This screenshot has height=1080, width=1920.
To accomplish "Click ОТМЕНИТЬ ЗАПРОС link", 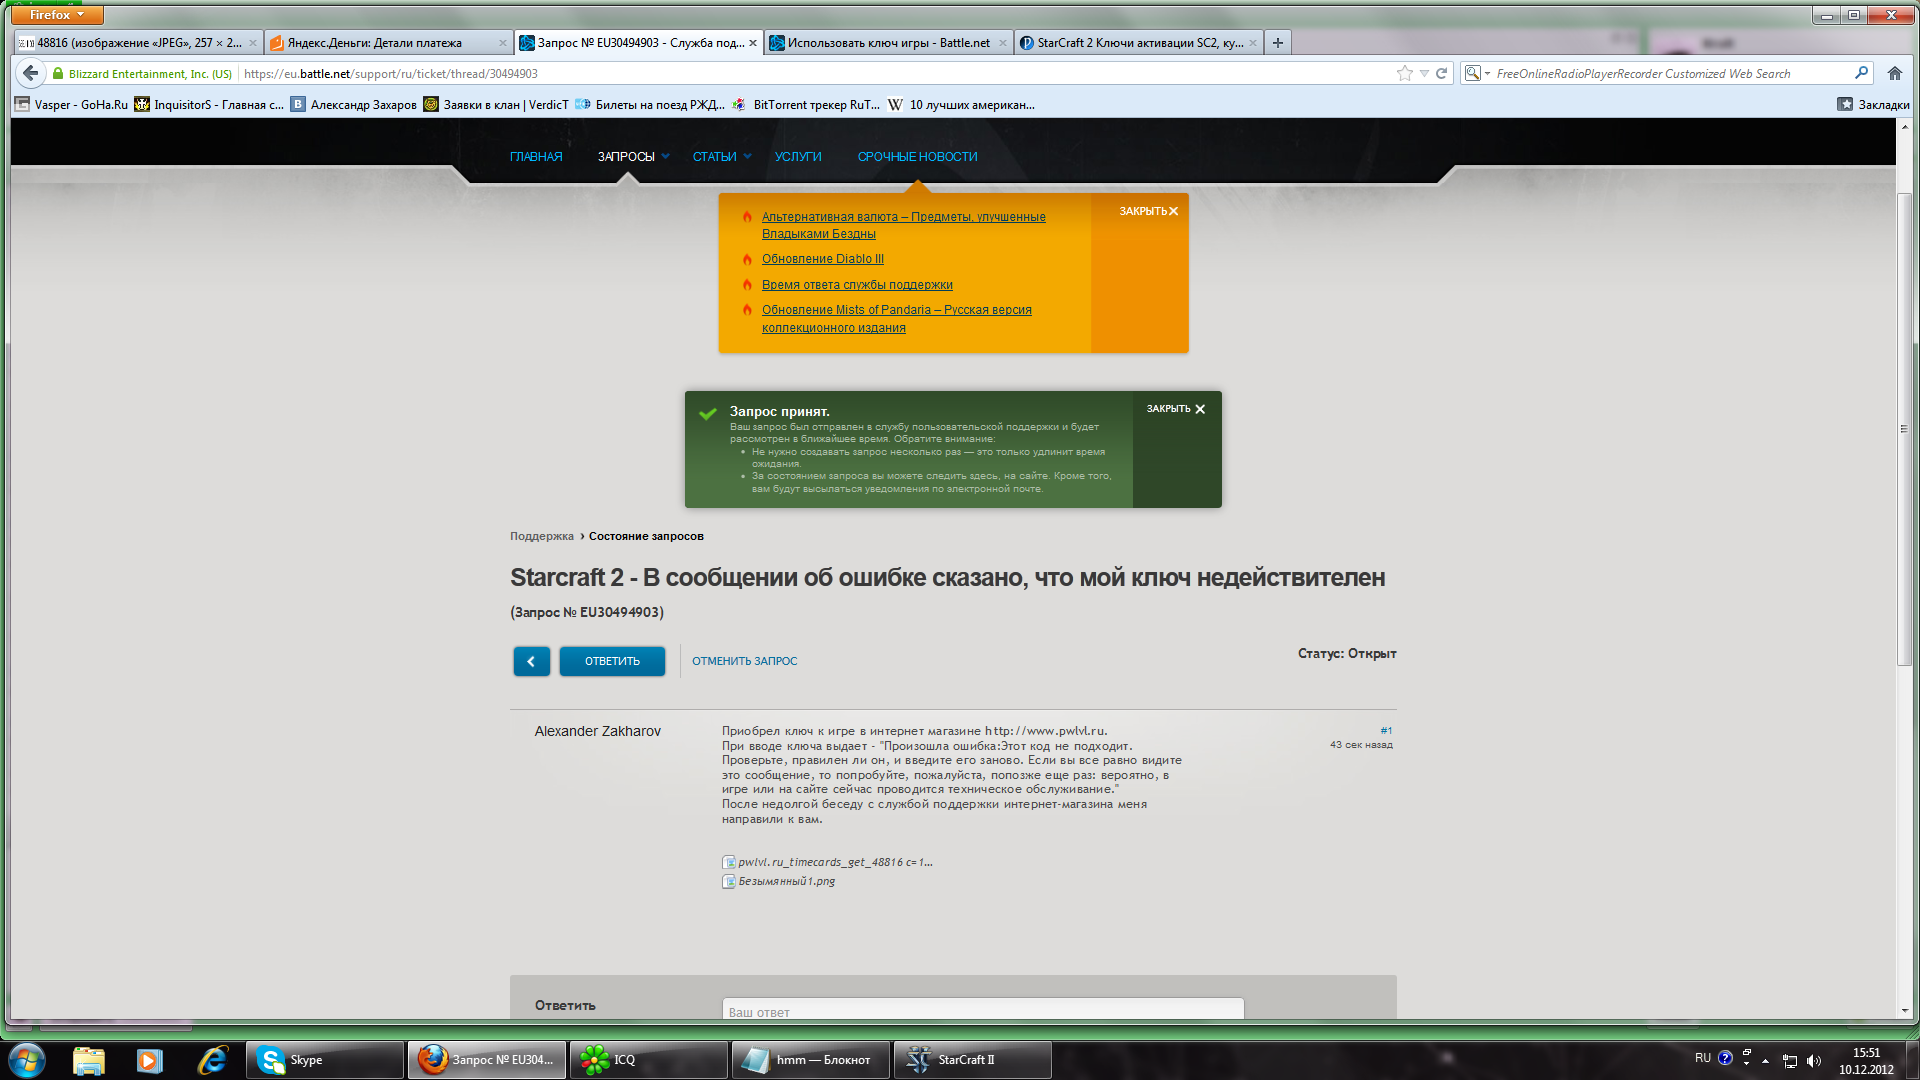I will [x=744, y=661].
